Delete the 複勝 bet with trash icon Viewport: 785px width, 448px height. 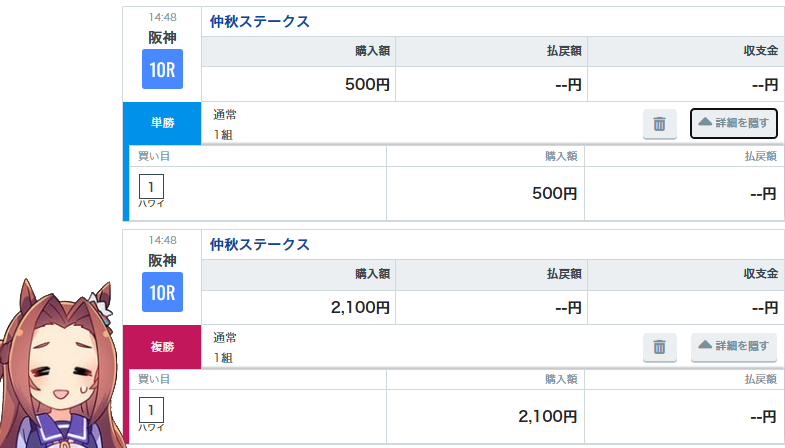point(659,347)
